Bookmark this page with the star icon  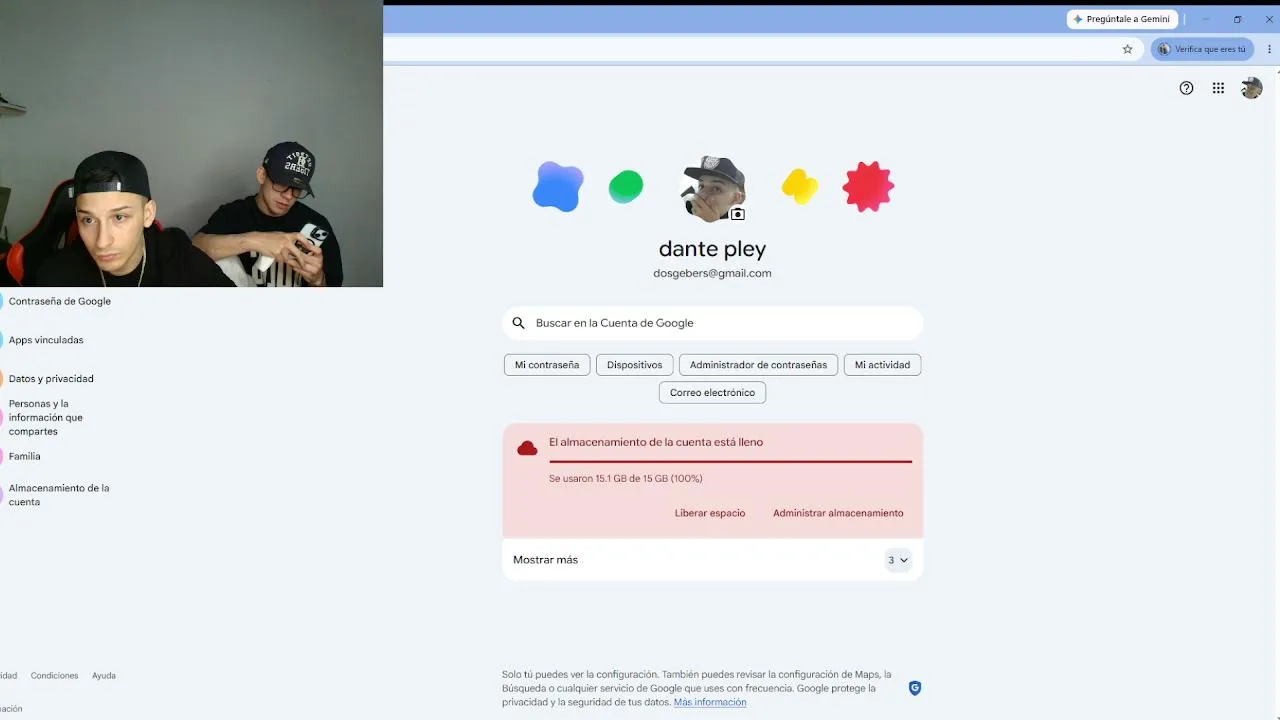(1127, 49)
